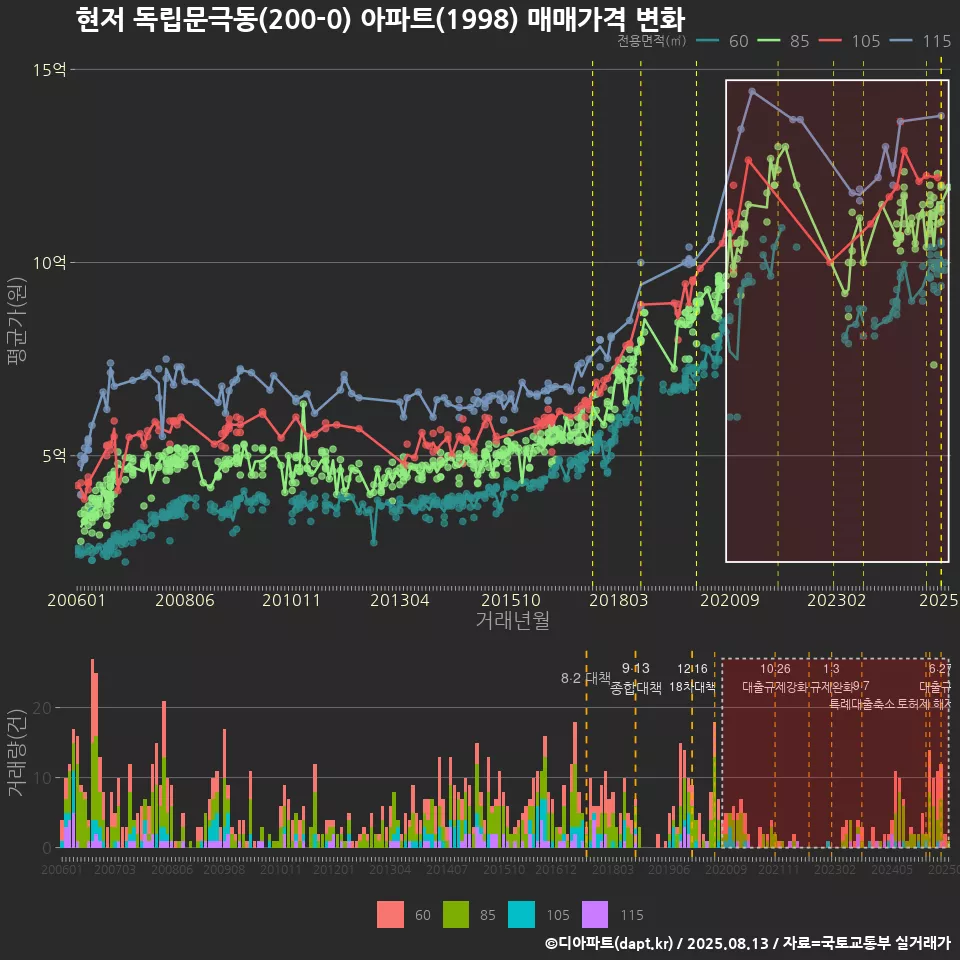Click the teal 60 line legend marker
Viewport: 960px width, 960px height.
pyautogui.click(x=708, y=41)
